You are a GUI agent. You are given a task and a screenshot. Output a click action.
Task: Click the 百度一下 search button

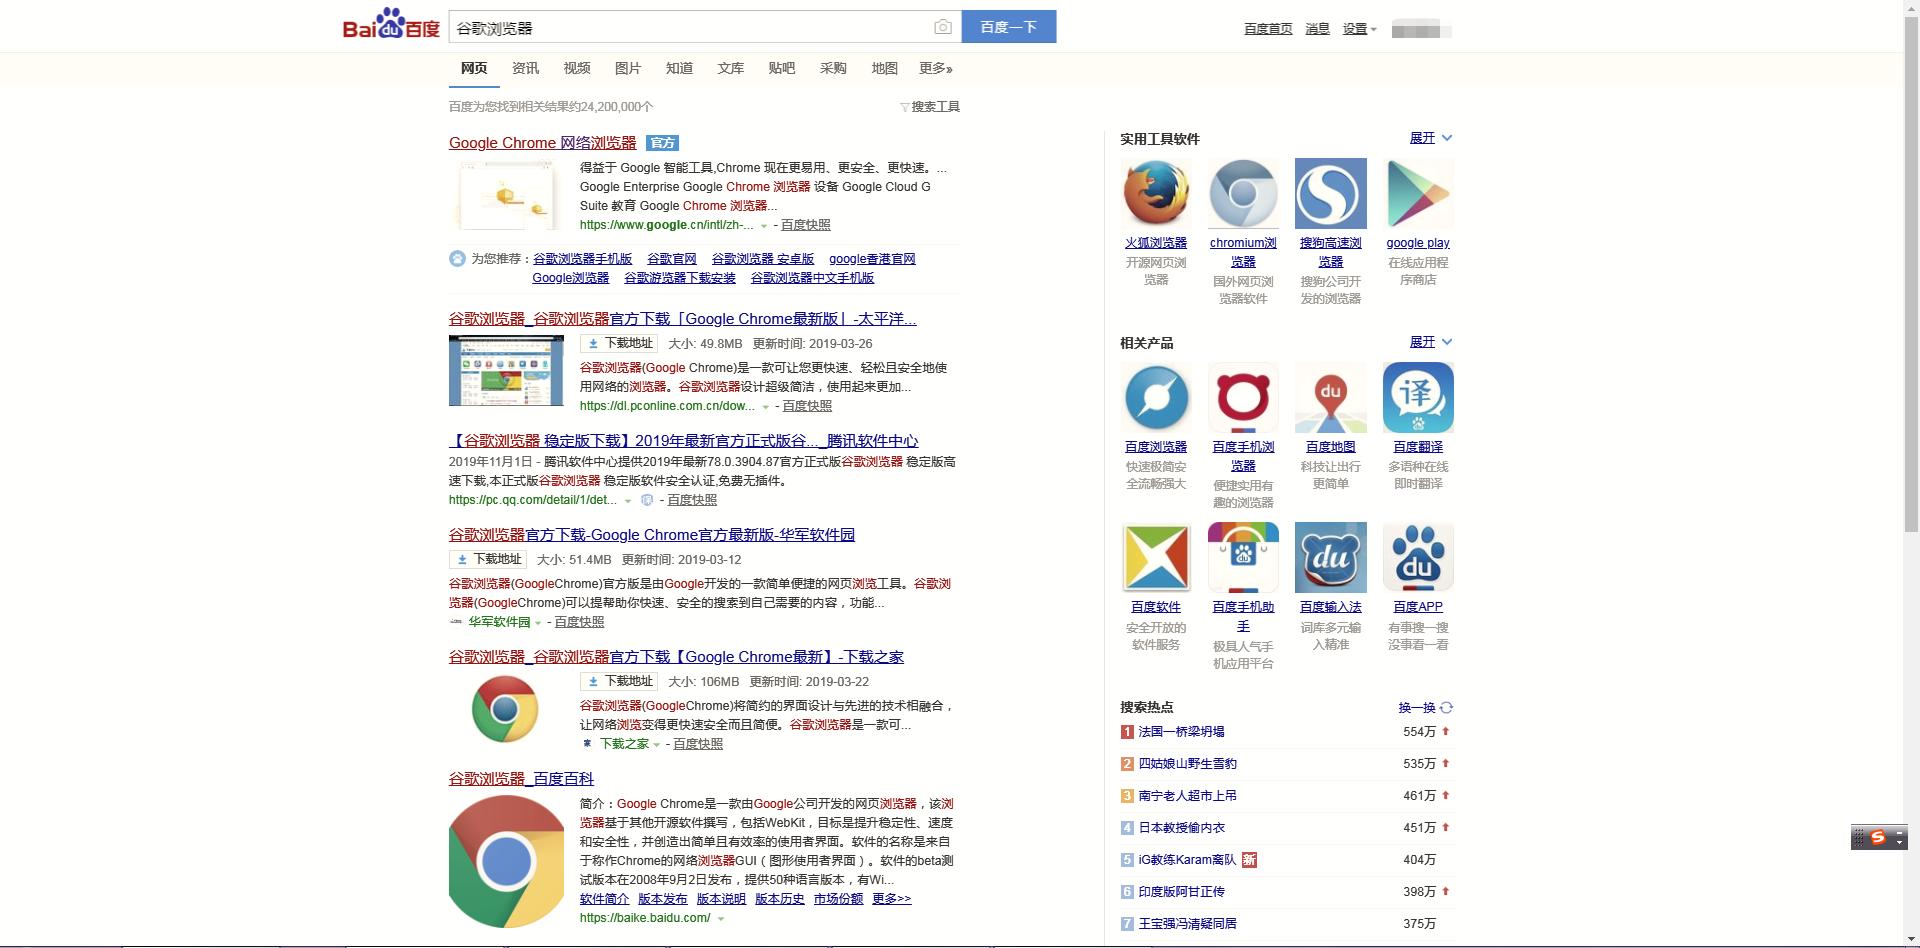tap(1008, 26)
